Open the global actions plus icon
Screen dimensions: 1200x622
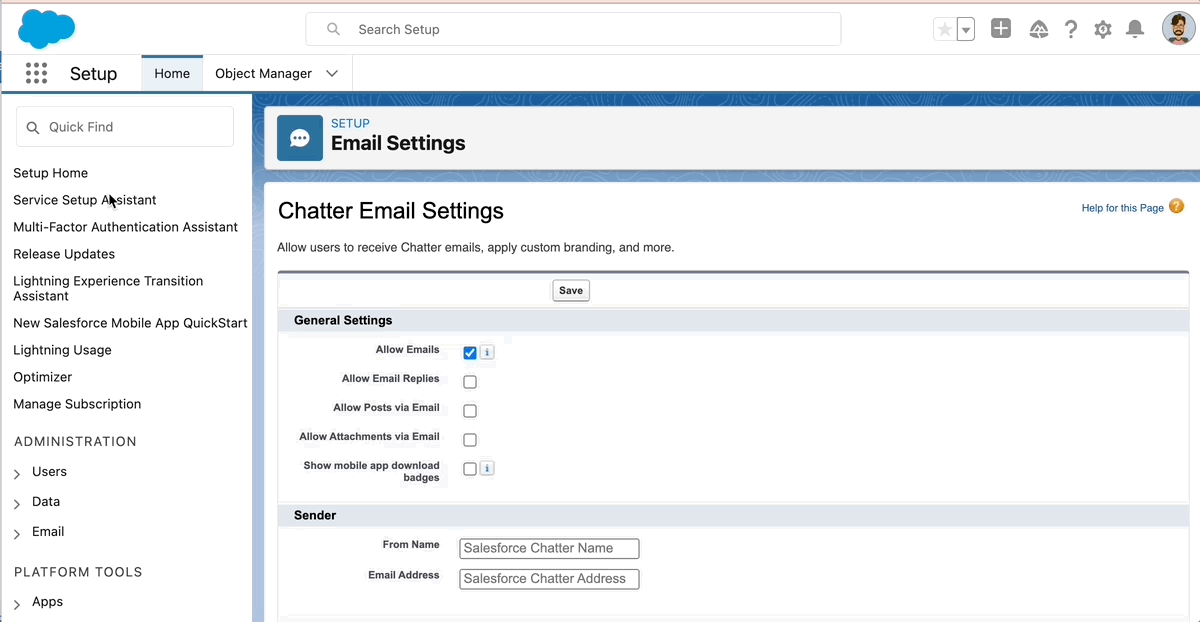click(x=1001, y=29)
